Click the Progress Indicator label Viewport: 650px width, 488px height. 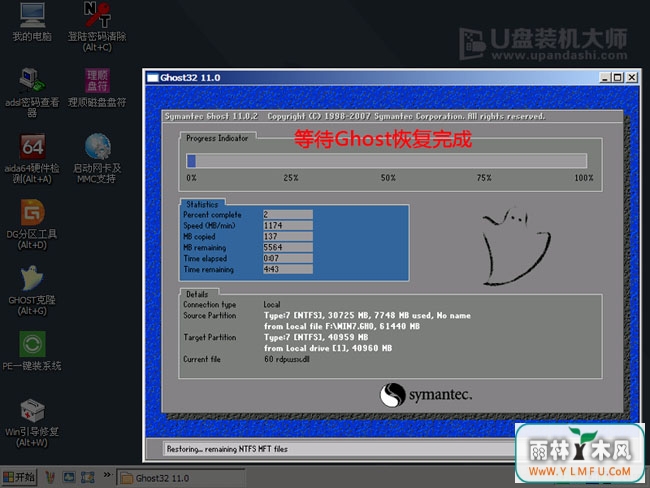click(217, 138)
